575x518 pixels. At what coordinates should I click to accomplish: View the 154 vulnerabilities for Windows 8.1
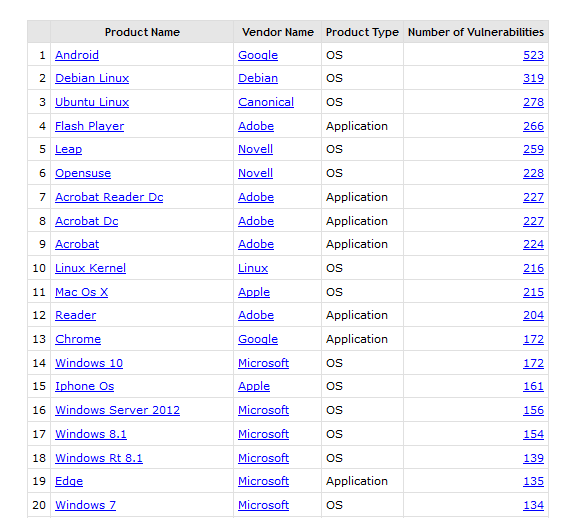pos(534,434)
